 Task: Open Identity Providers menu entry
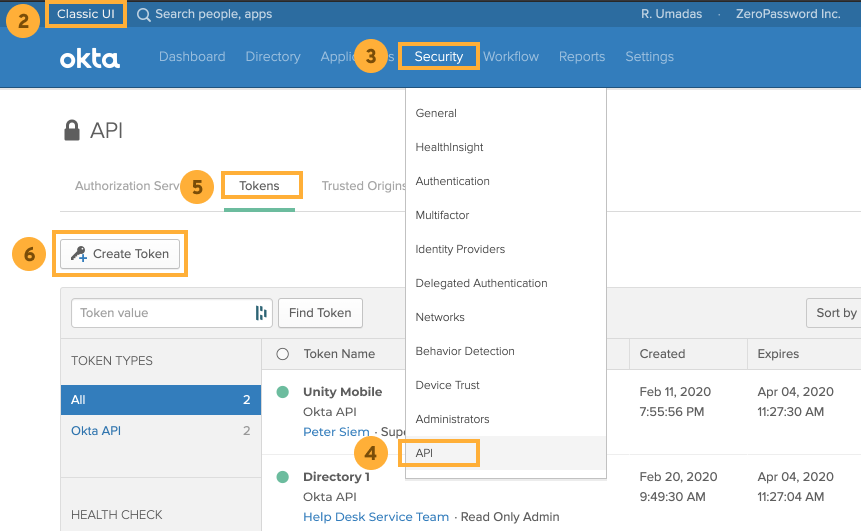(460, 249)
